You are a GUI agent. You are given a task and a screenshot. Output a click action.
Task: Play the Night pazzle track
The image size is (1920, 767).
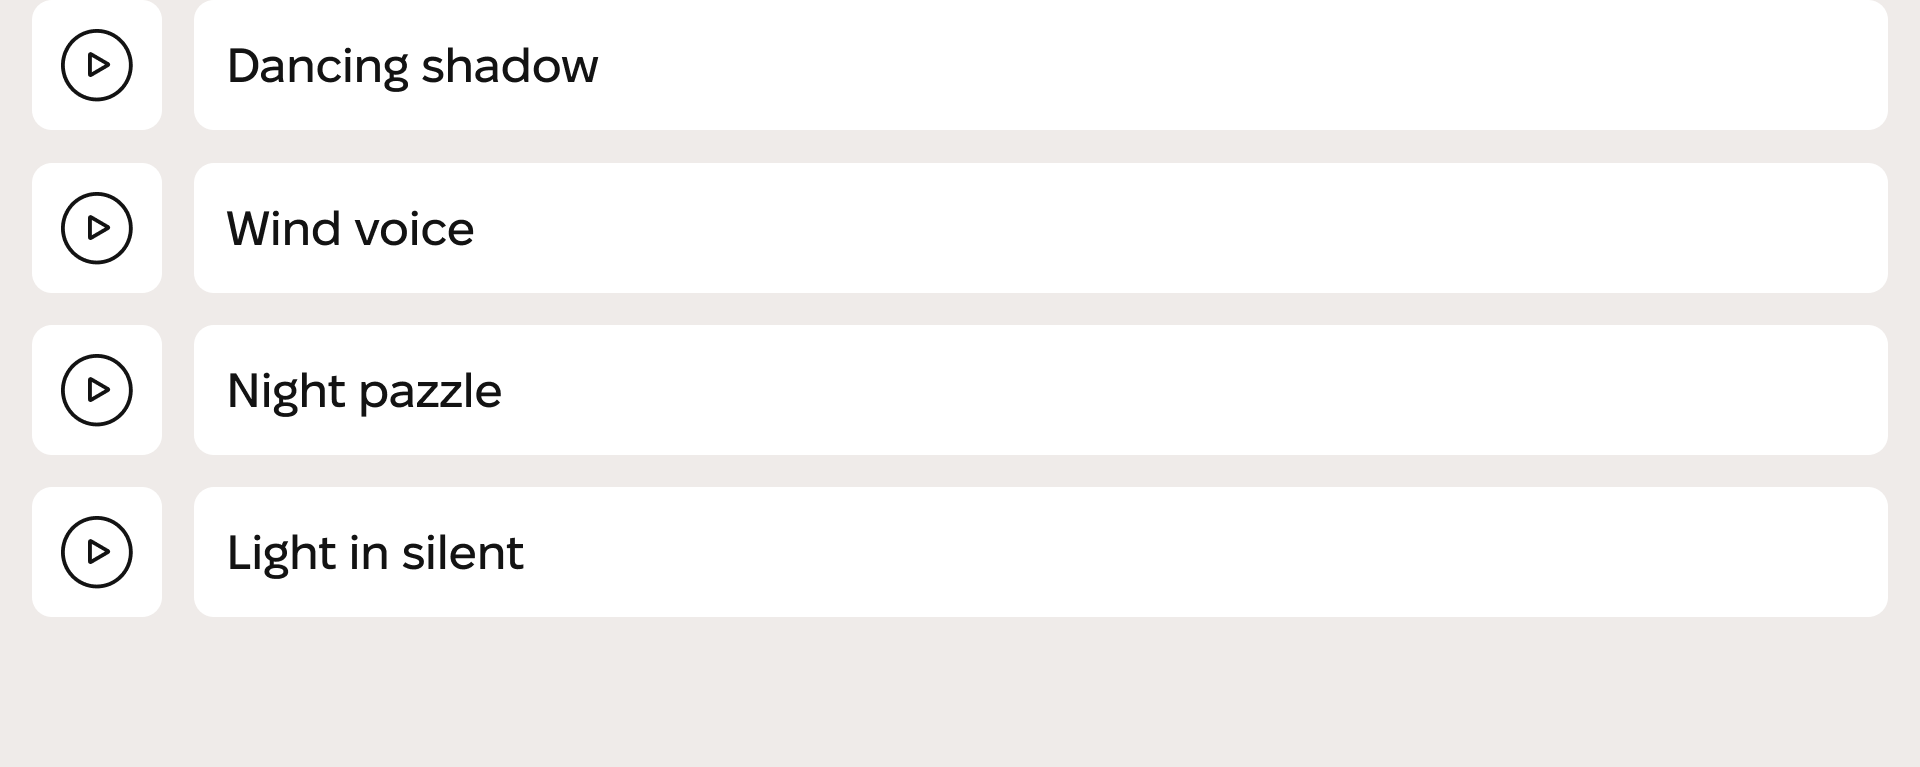point(97,390)
